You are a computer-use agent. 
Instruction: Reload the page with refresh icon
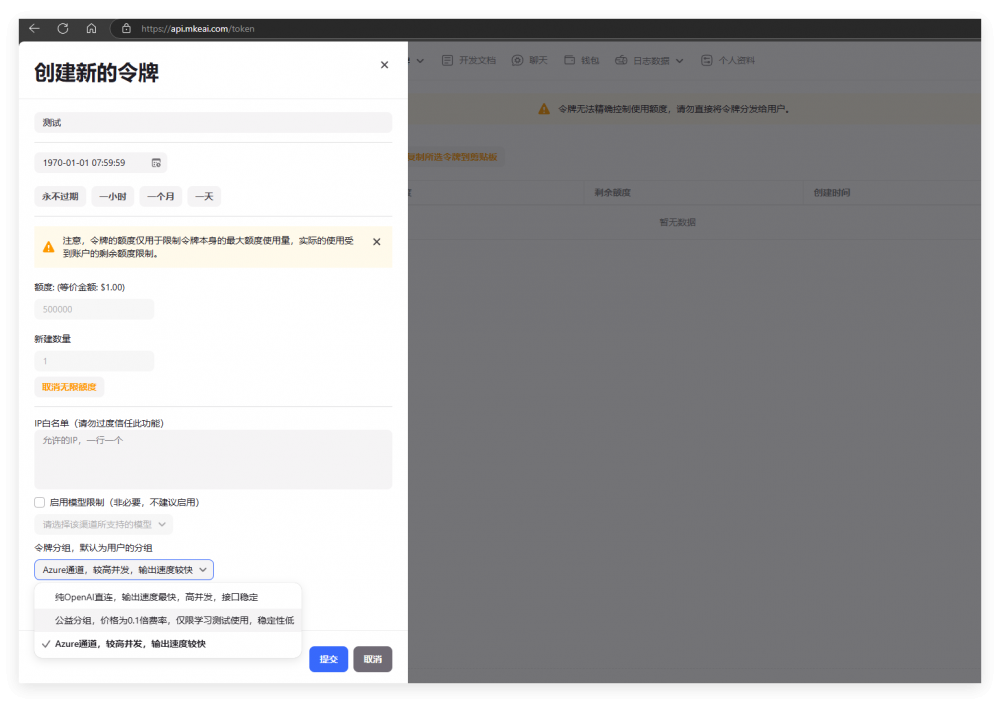click(x=63, y=29)
